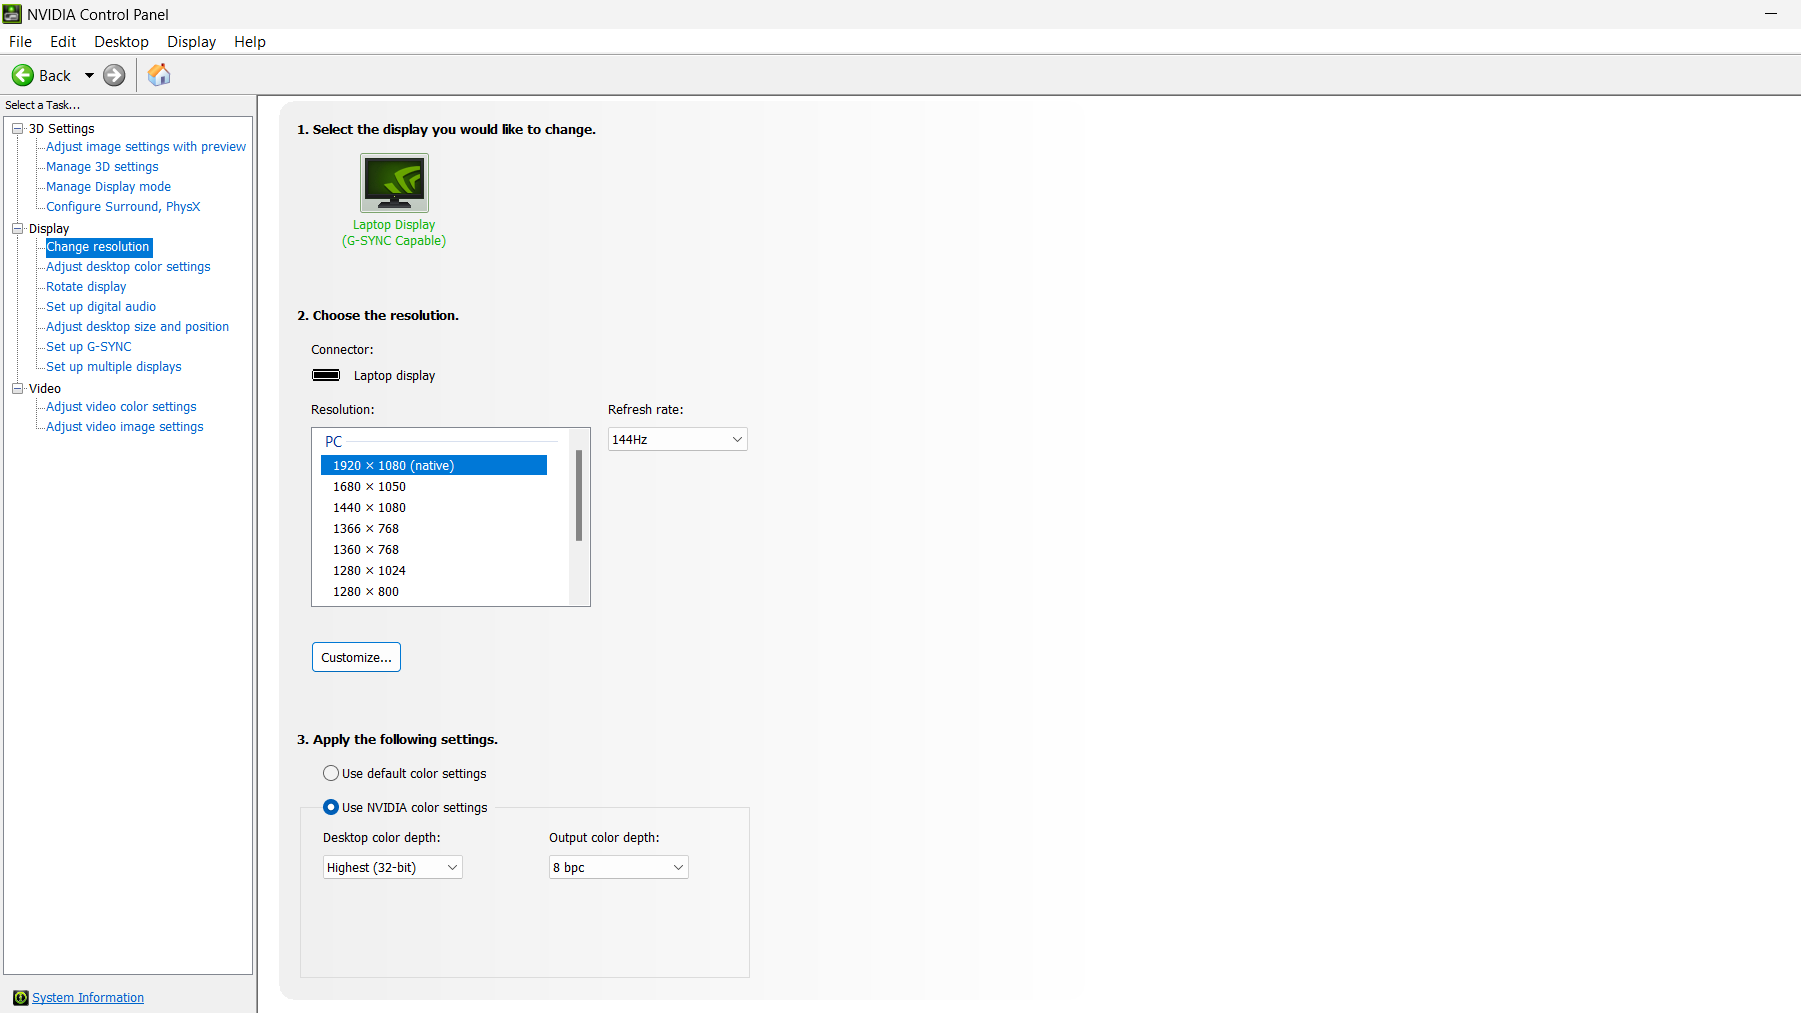The image size is (1801, 1013).
Task: Open the System Information link
Action: coord(88,997)
